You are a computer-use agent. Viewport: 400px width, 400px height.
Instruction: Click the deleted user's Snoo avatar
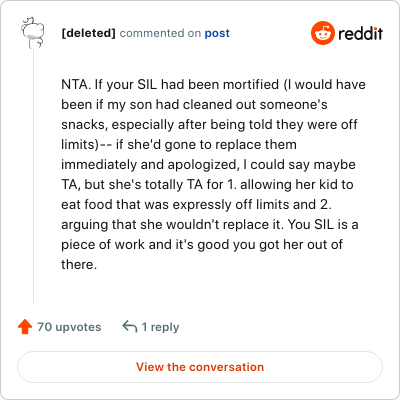(x=32, y=33)
